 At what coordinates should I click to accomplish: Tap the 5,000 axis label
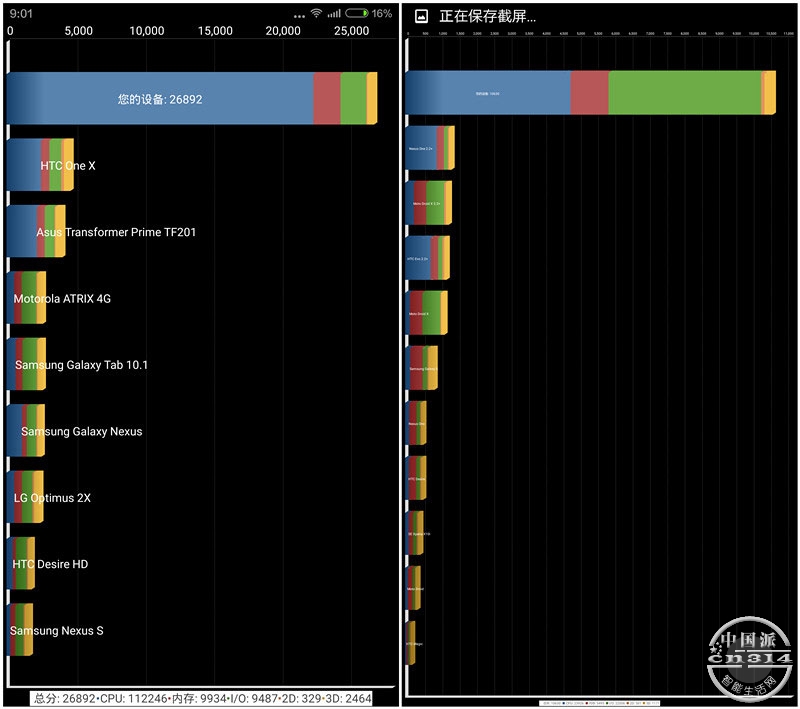point(79,31)
